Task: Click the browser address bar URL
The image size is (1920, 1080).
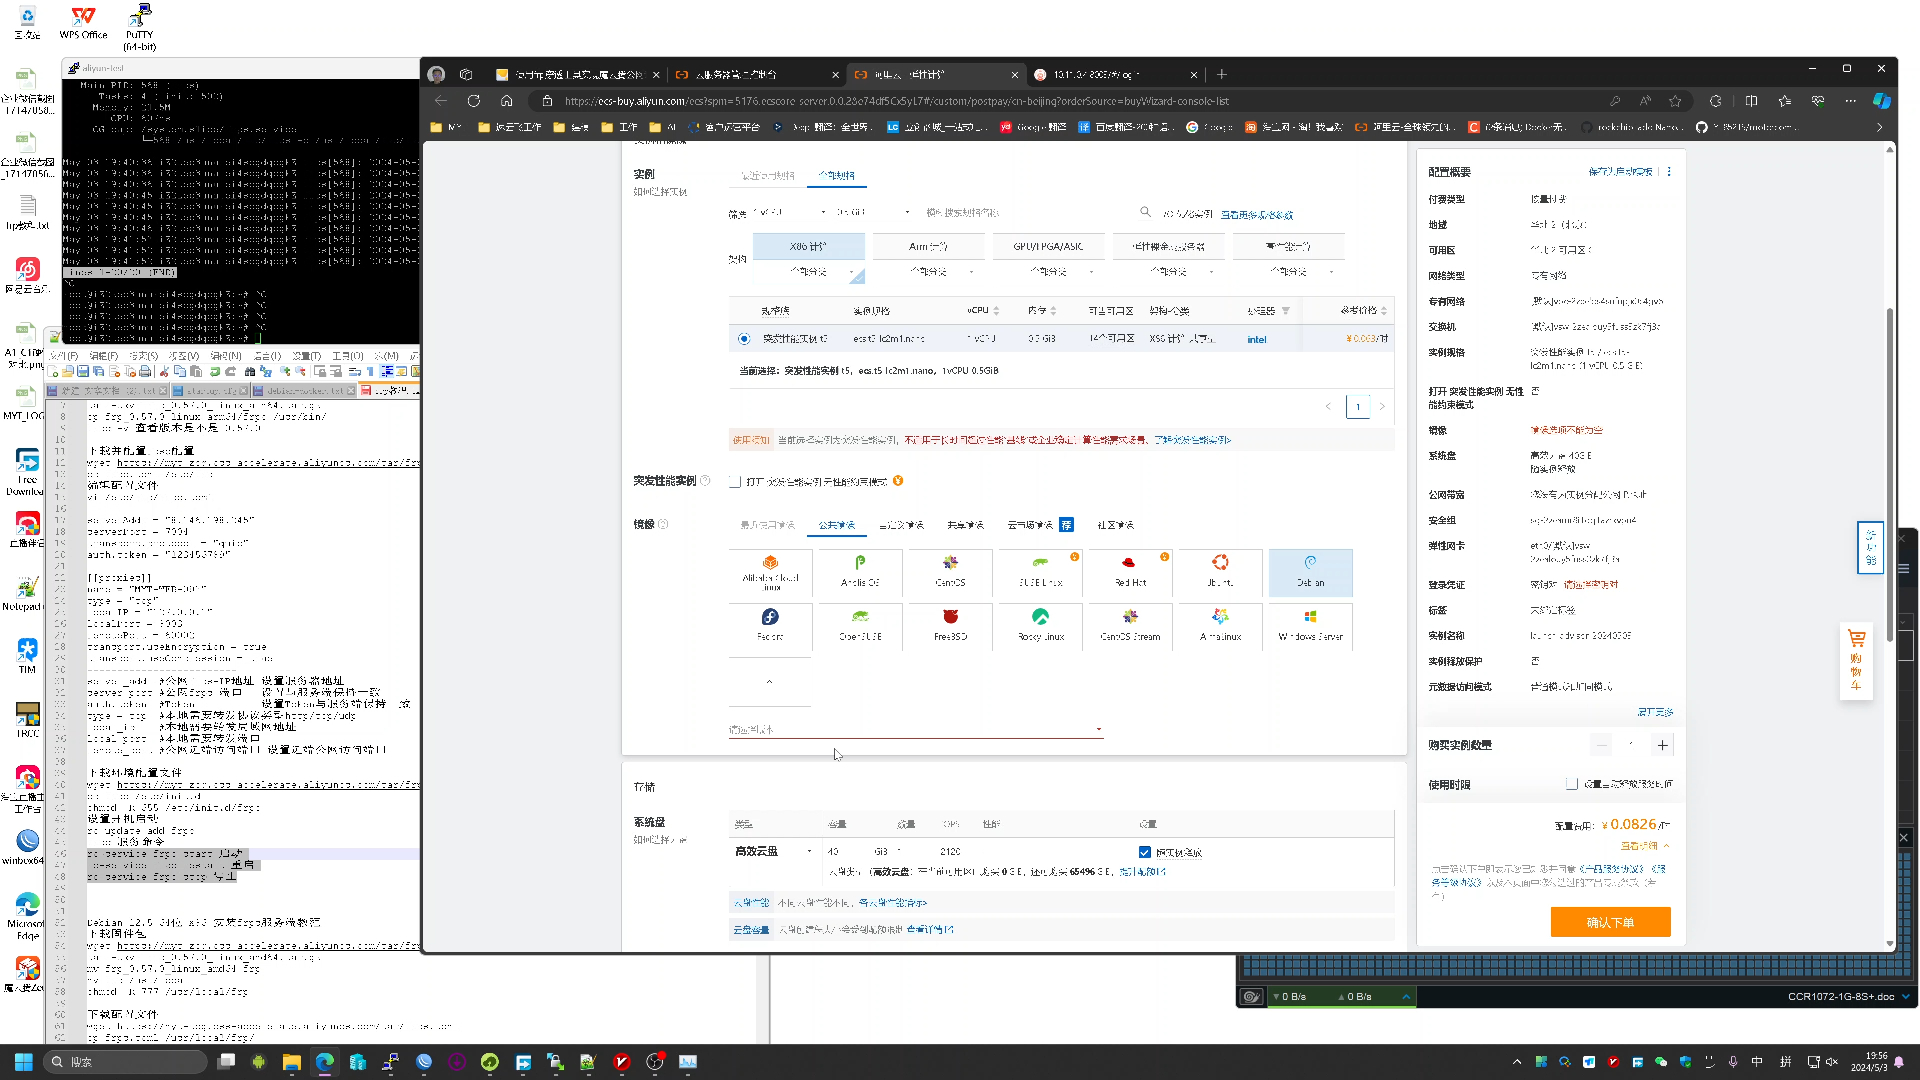Action: (896, 101)
